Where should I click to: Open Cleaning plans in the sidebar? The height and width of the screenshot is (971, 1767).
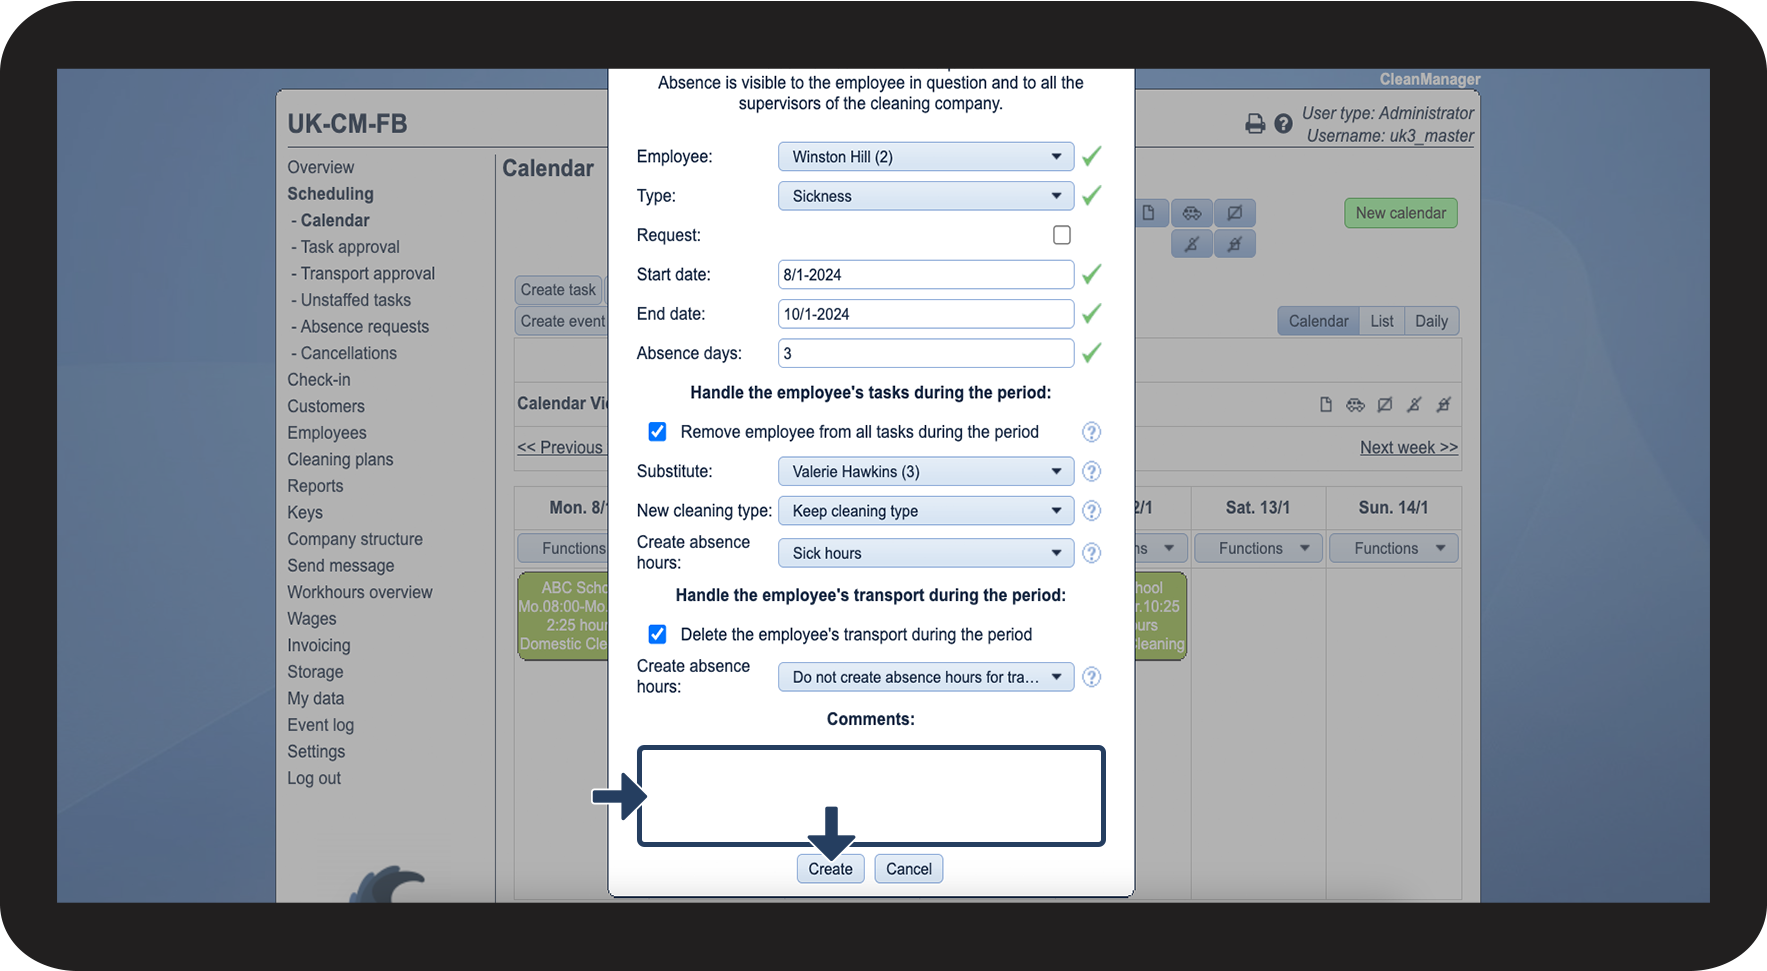point(340,460)
